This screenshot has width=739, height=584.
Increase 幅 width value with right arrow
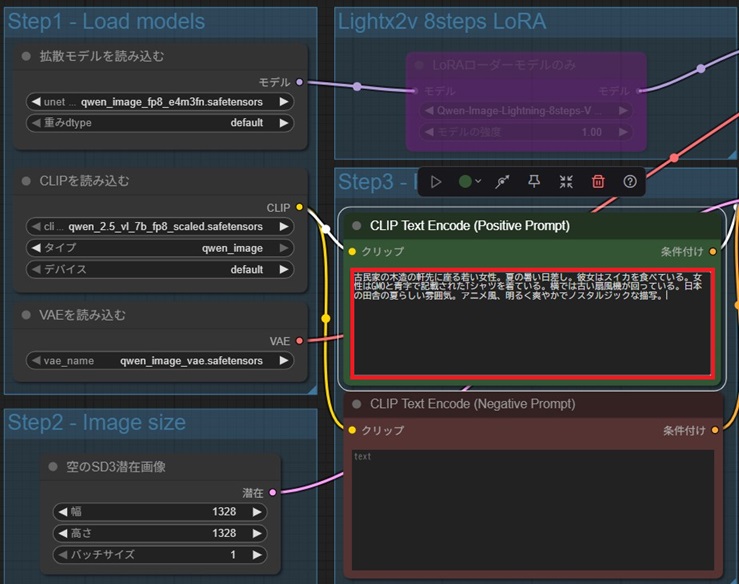coord(257,512)
